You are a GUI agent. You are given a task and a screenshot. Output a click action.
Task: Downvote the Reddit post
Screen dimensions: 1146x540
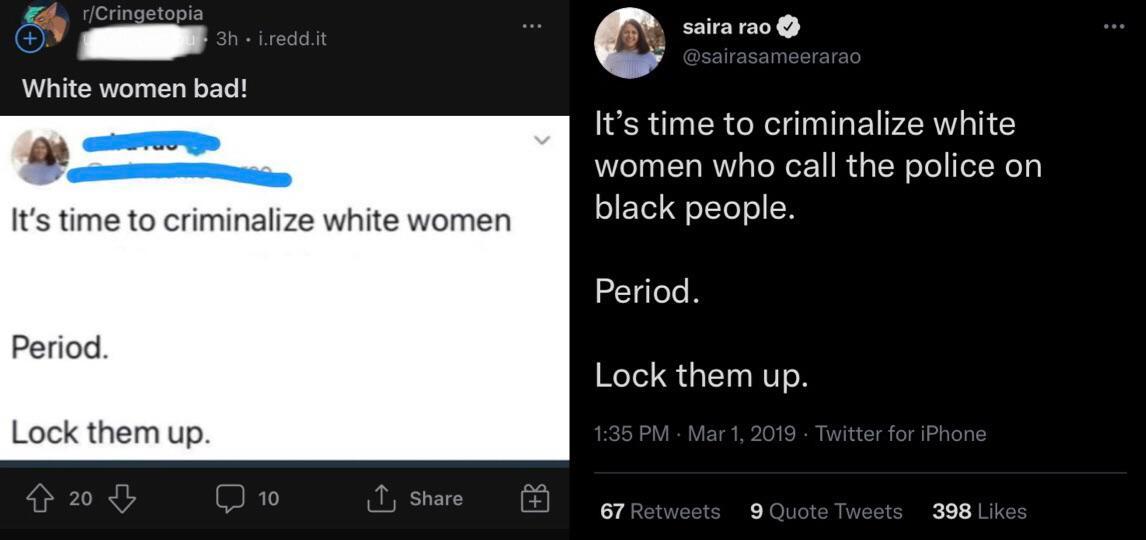(121, 498)
